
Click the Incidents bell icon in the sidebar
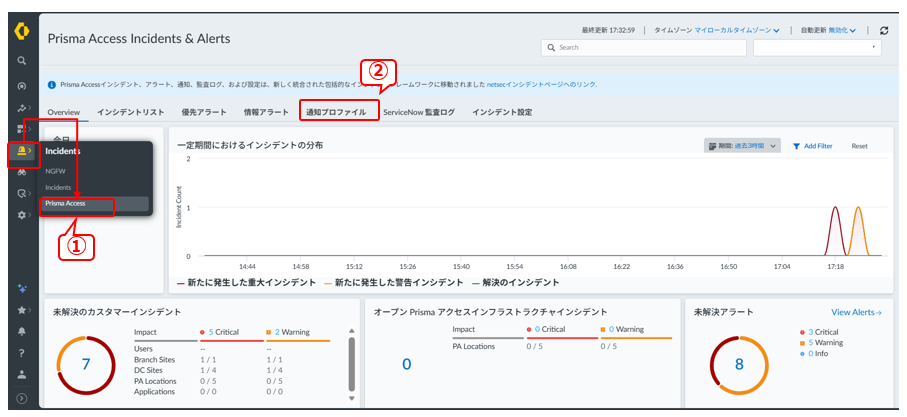21,150
